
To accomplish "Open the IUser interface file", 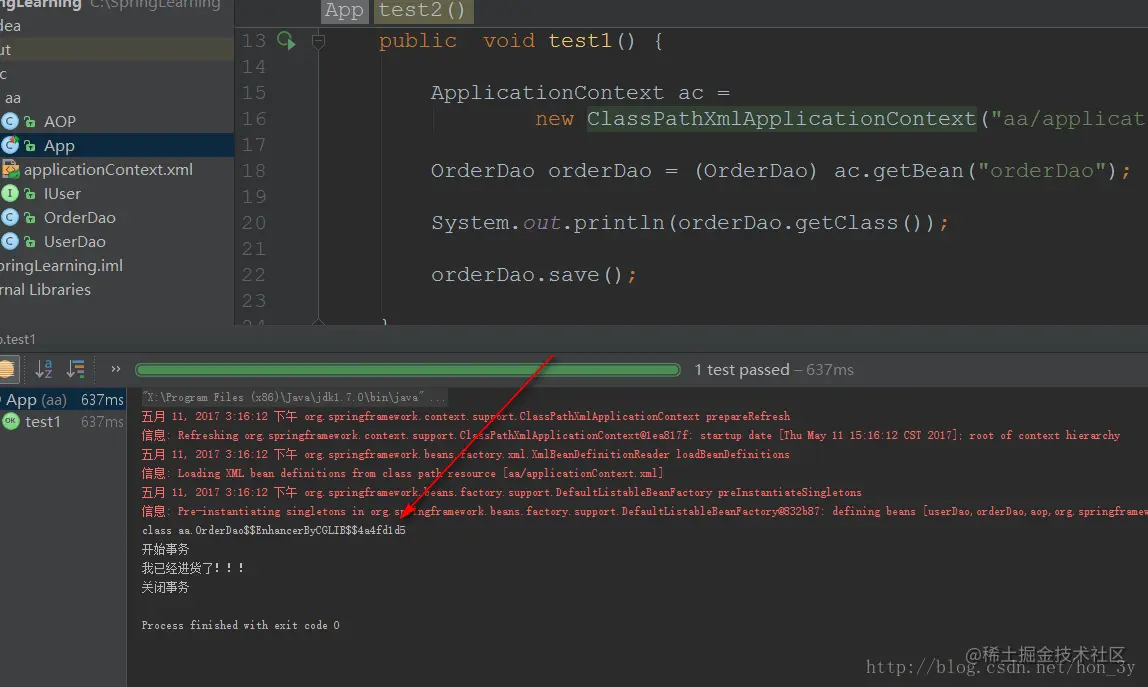I will pyautogui.click(x=62, y=194).
